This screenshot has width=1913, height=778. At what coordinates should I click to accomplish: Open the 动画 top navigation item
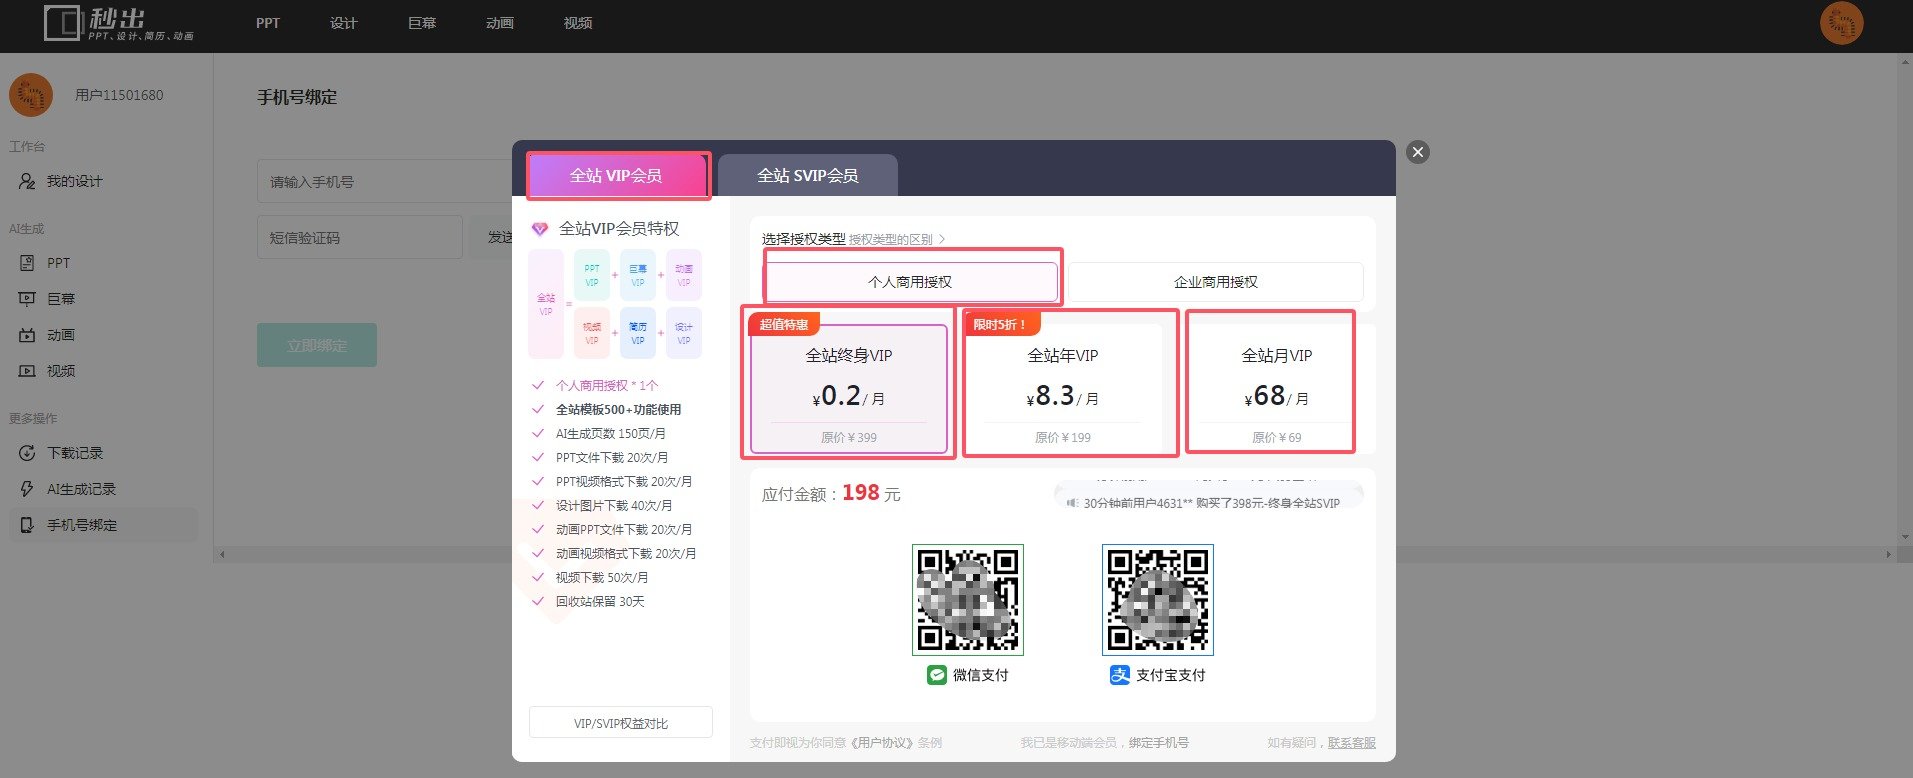tap(500, 23)
